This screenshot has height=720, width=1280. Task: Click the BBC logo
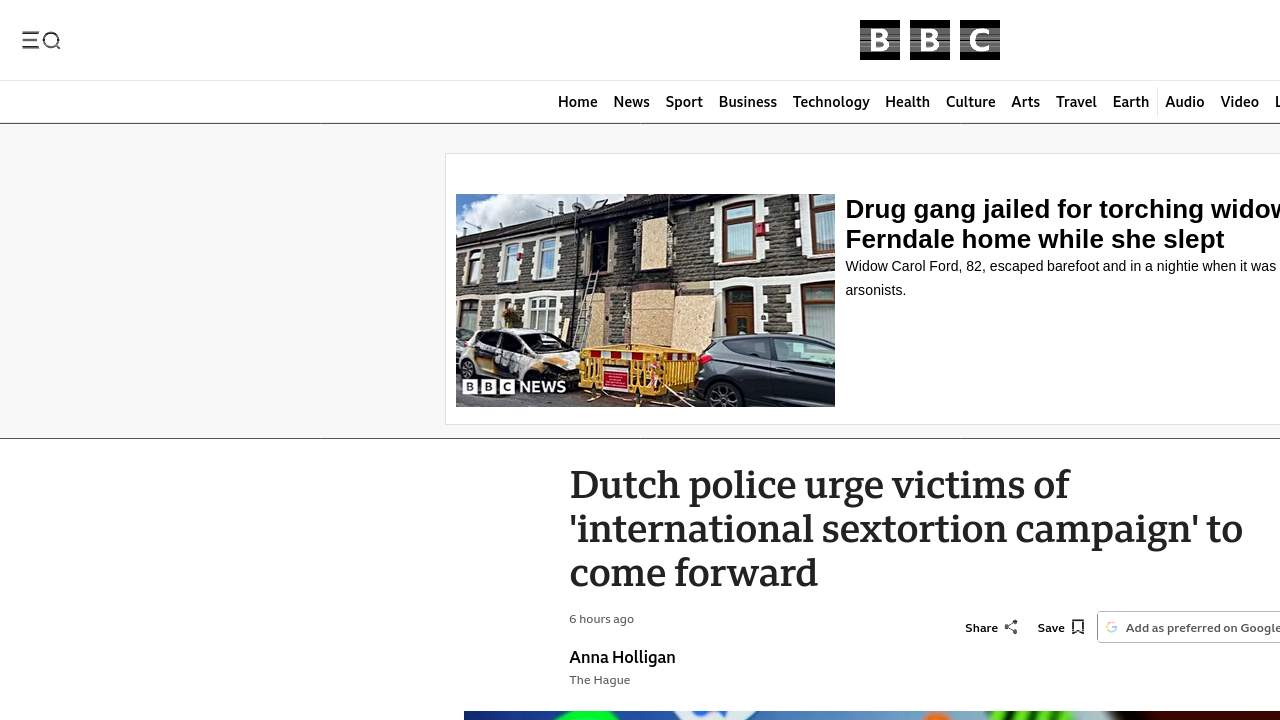pyautogui.click(x=929, y=40)
